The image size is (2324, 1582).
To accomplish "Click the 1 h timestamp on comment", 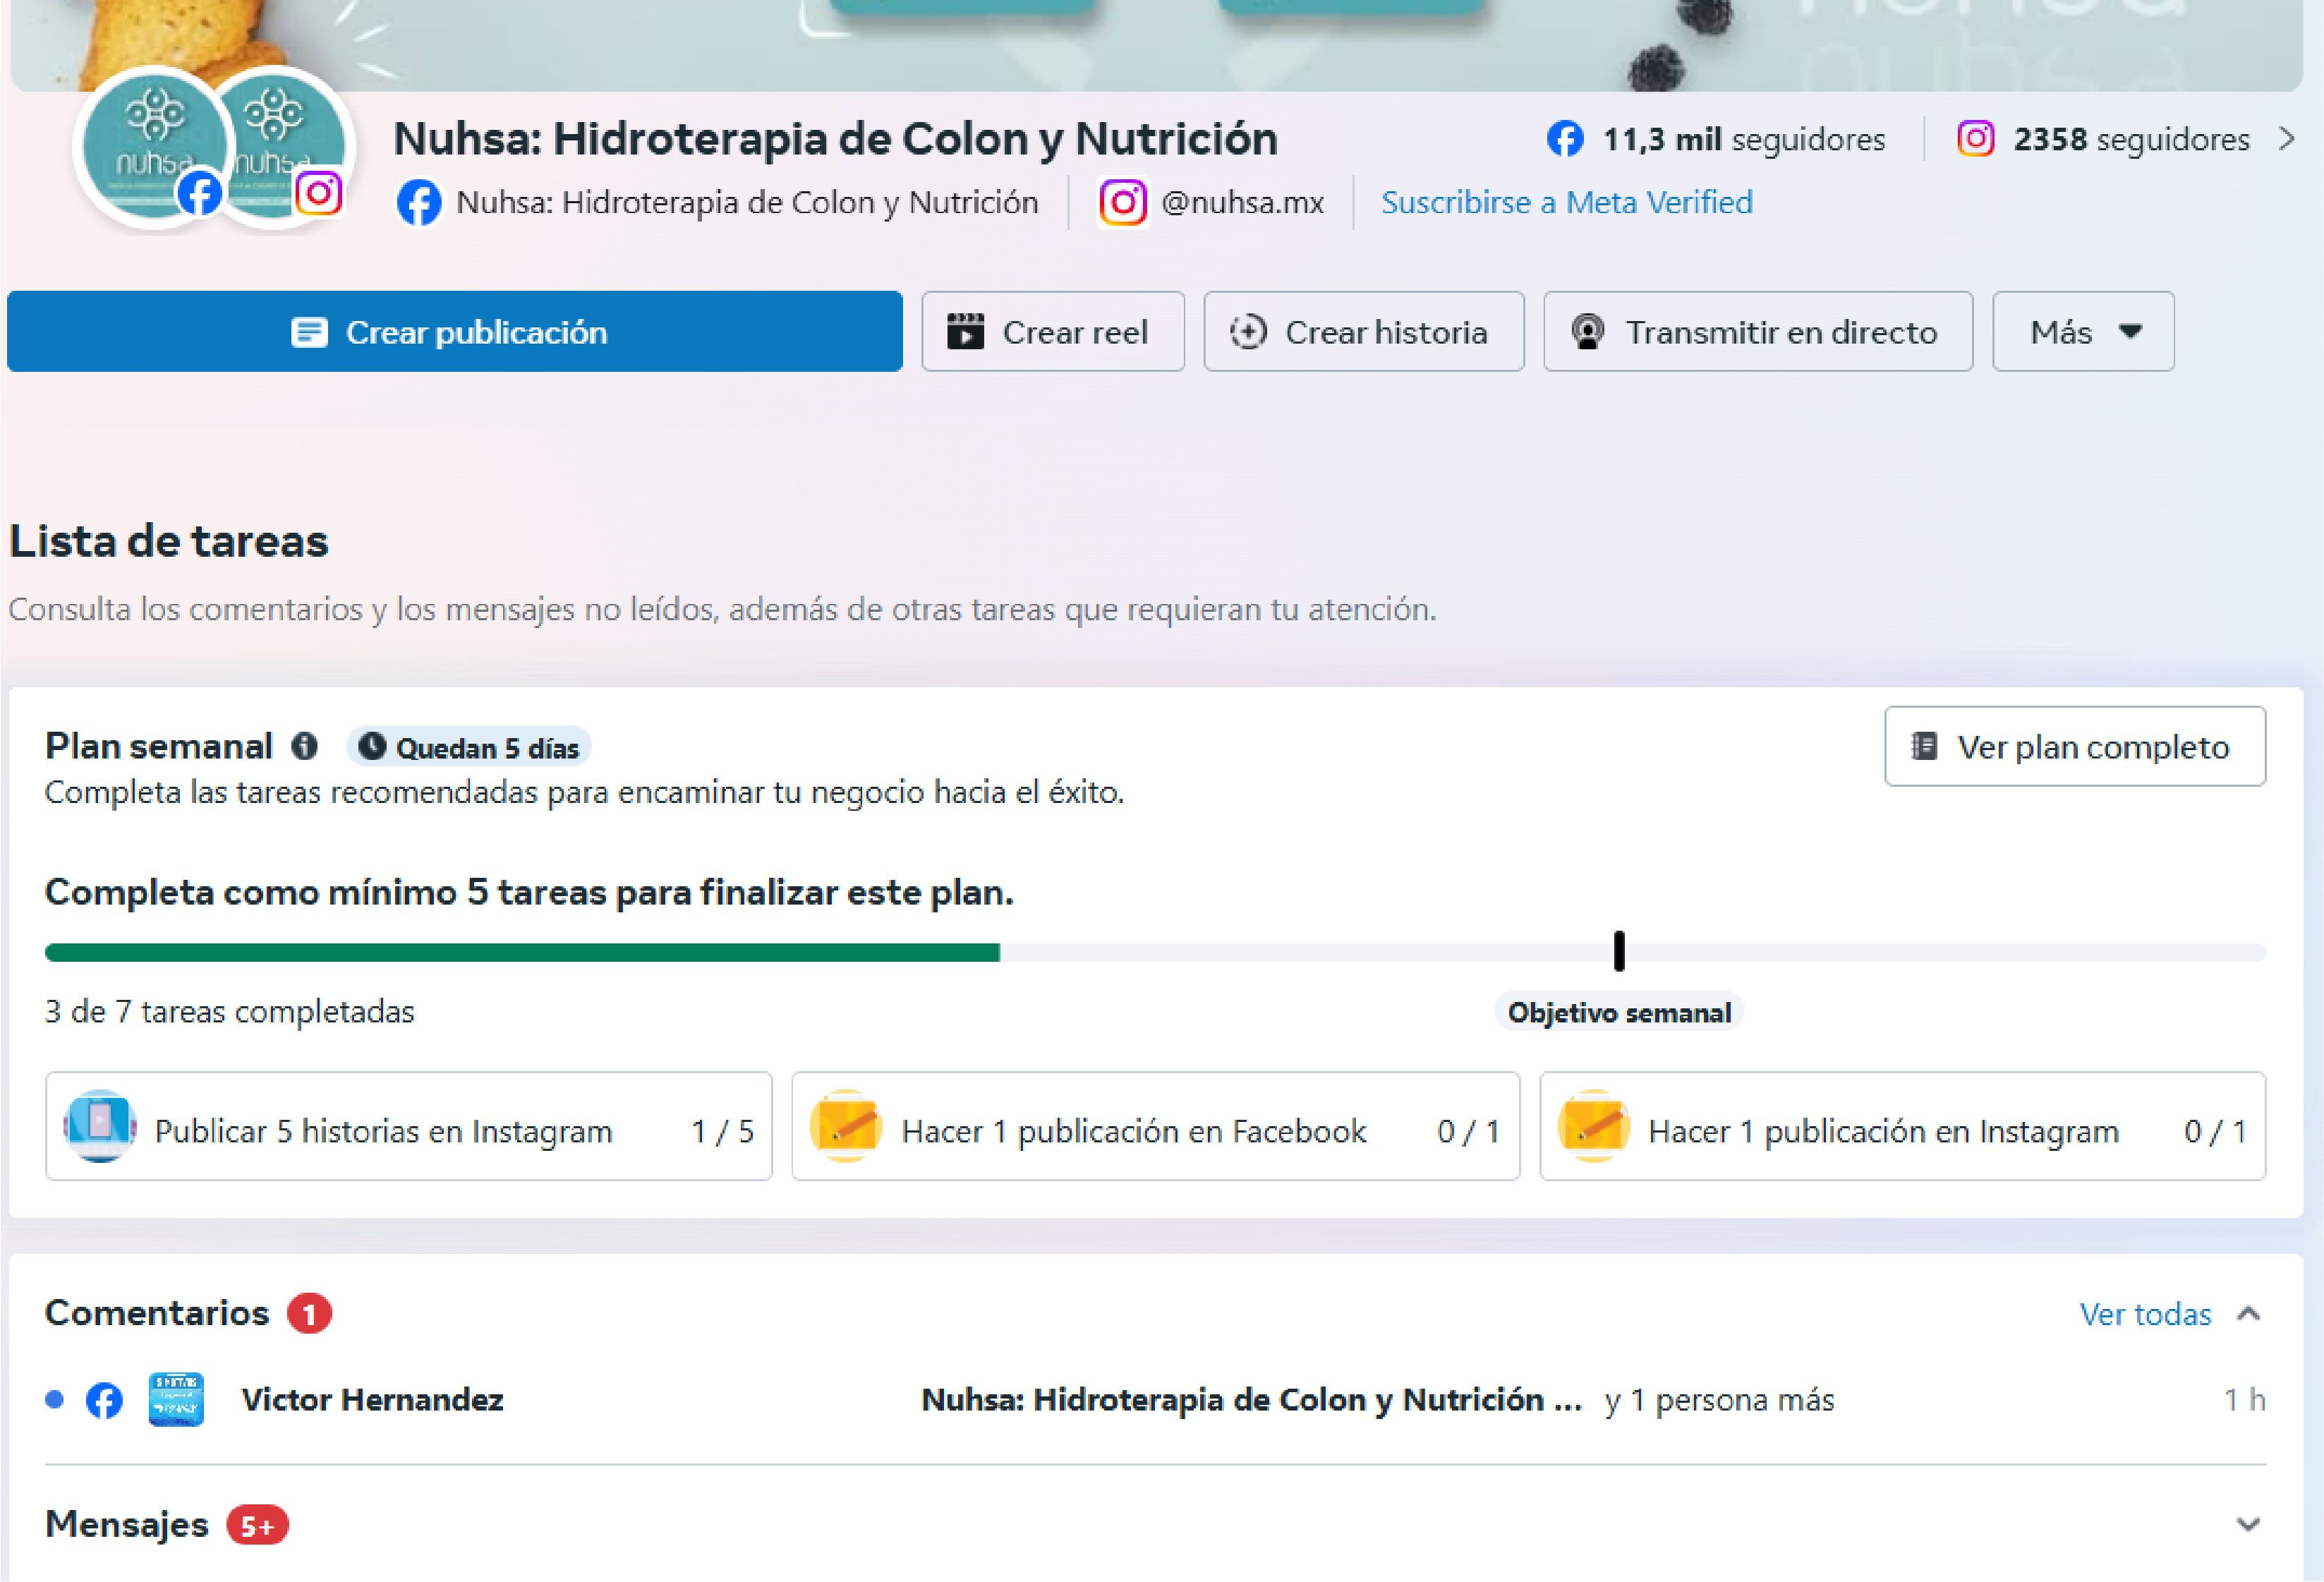I will pos(2244,1400).
